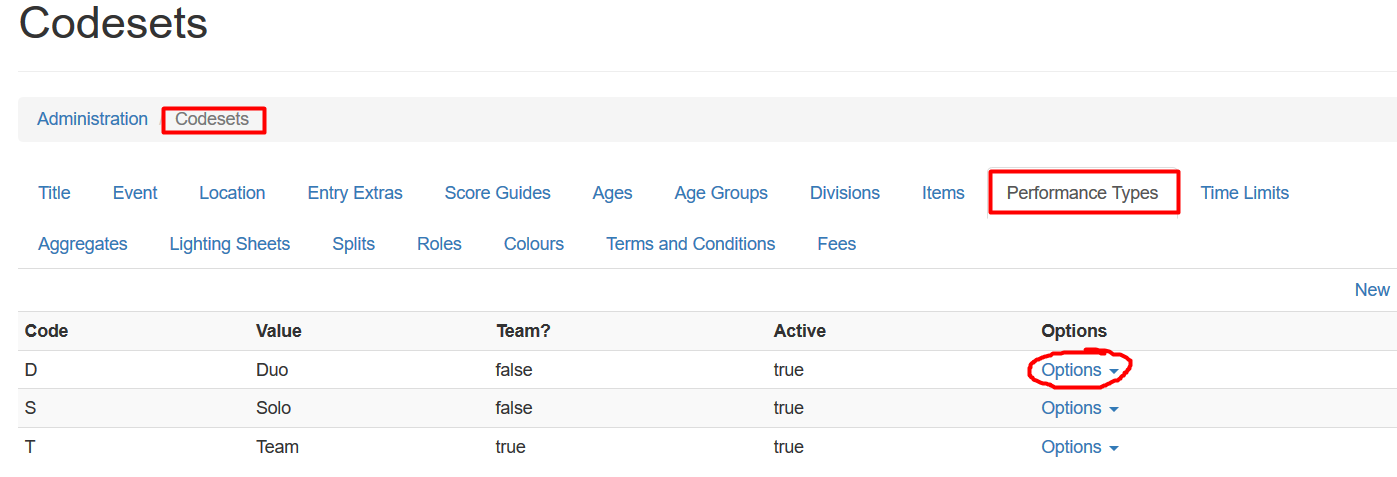Viewport: 1397px width, 477px height.
Task: Open the Options dropdown for Duo row
Action: (x=1079, y=370)
